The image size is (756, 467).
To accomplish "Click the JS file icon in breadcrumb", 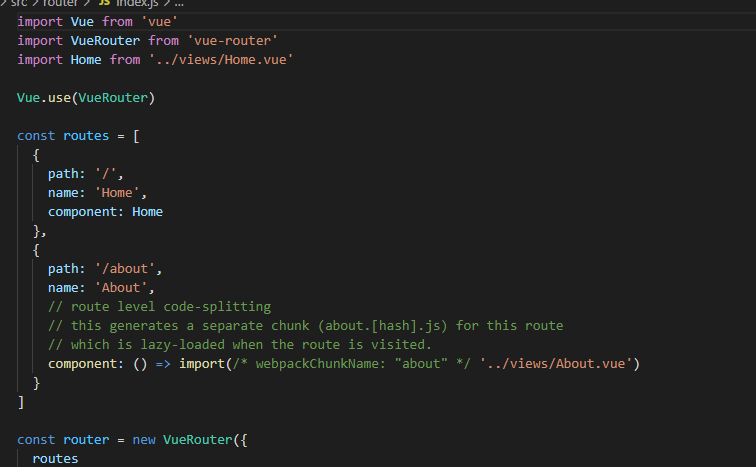I will pos(104,3).
